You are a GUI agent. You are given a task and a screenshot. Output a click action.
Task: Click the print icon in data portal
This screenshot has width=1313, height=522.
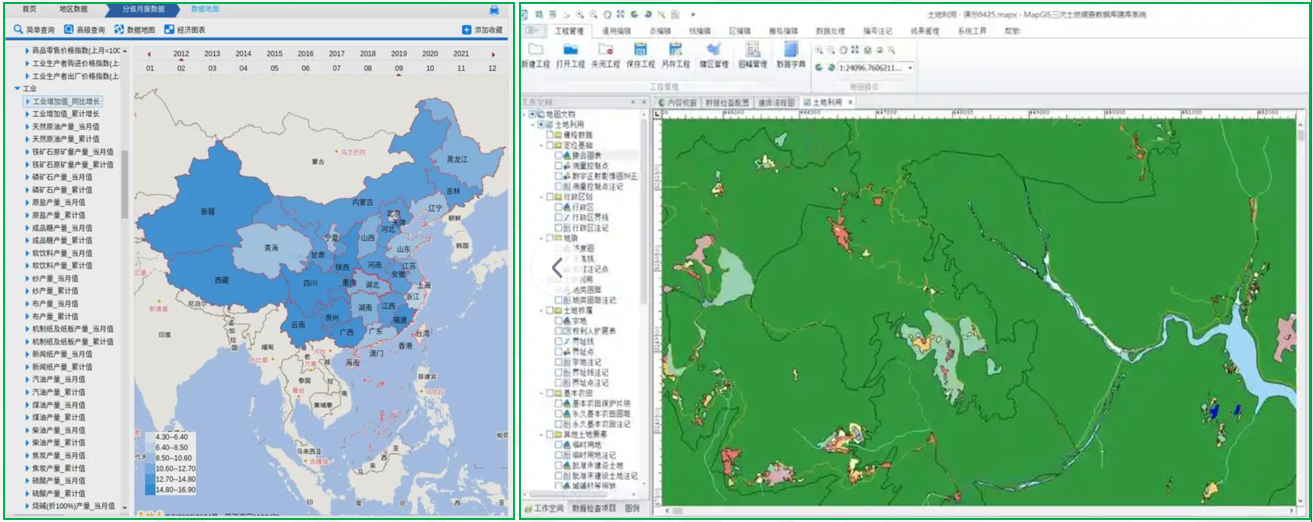click(x=494, y=9)
